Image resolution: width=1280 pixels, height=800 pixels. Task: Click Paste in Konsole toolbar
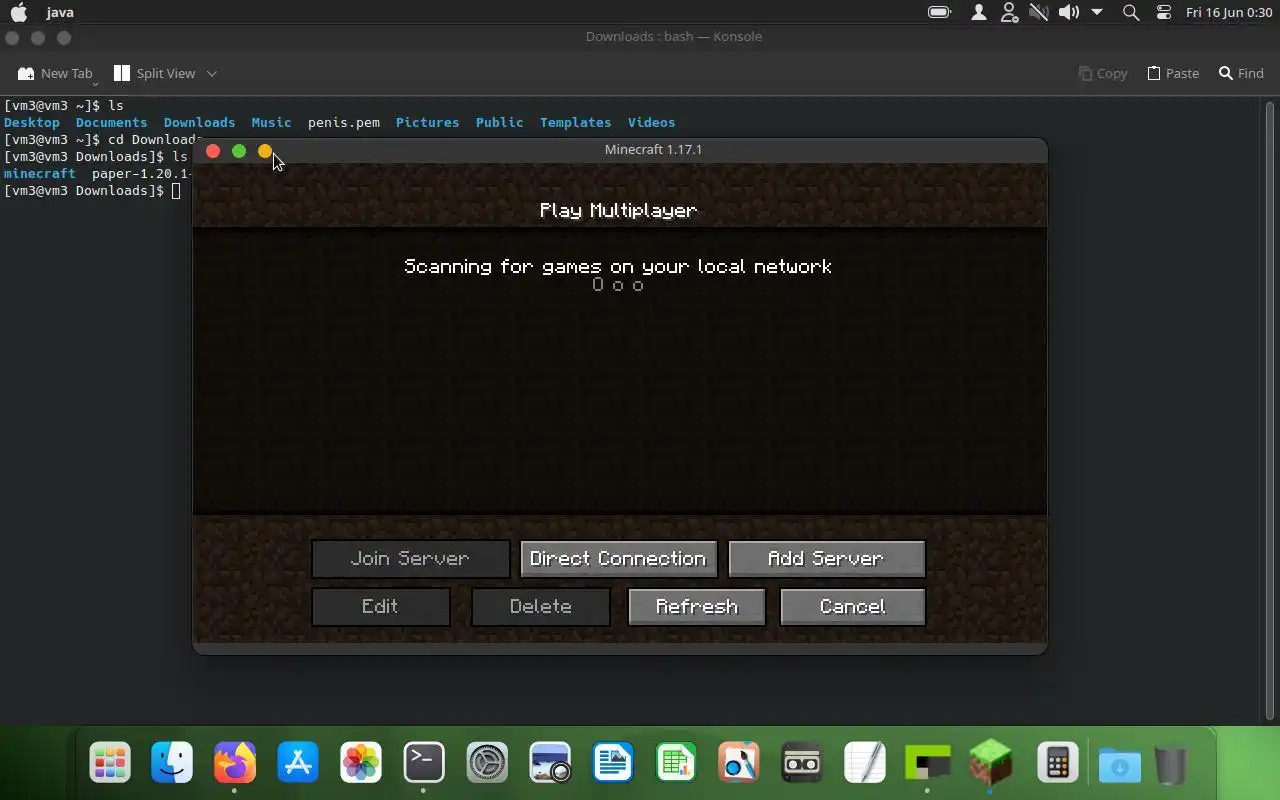(1173, 73)
